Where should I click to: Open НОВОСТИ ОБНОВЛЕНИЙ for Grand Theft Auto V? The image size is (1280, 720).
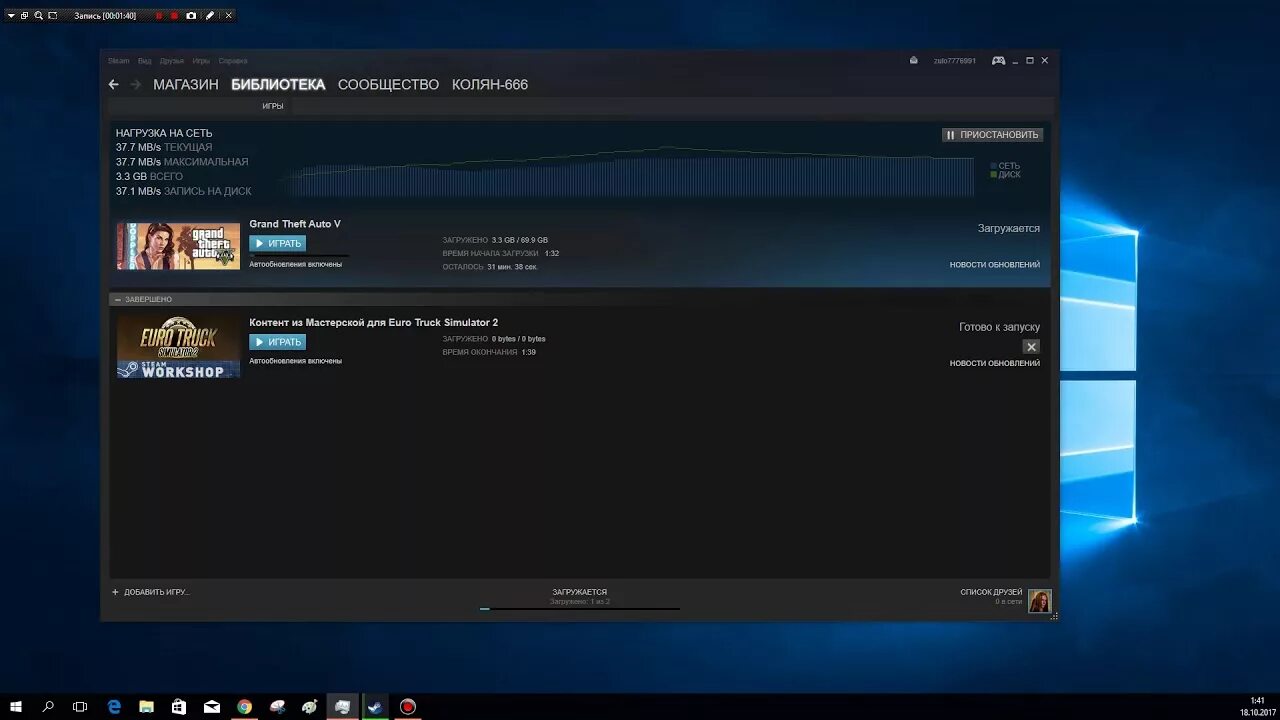click(995, 265)
